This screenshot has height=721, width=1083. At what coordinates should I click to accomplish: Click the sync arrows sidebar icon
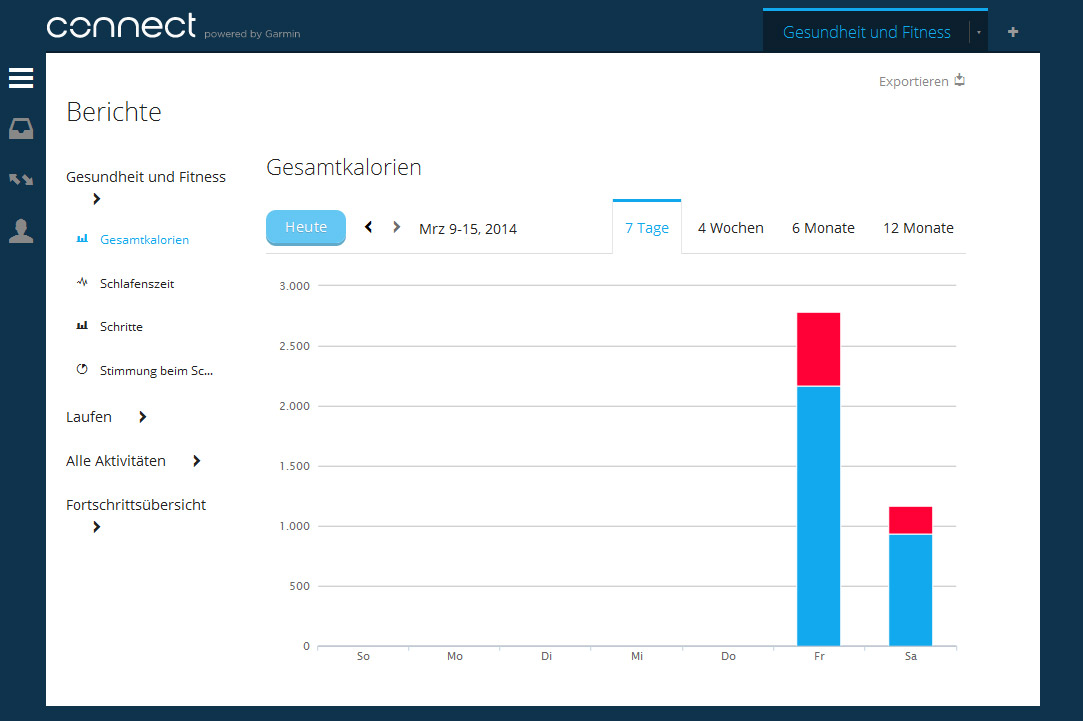[x=21, y=180]
